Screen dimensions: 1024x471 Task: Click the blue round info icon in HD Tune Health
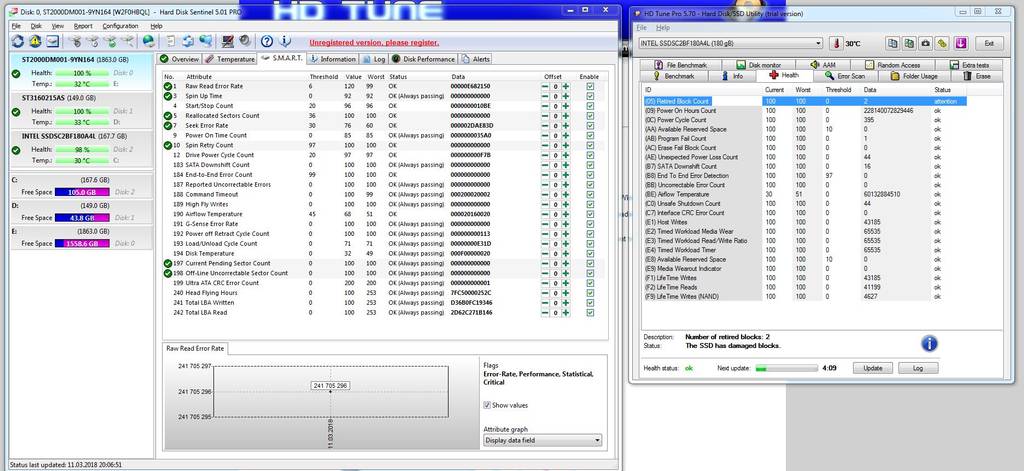[x=929, y=344]
